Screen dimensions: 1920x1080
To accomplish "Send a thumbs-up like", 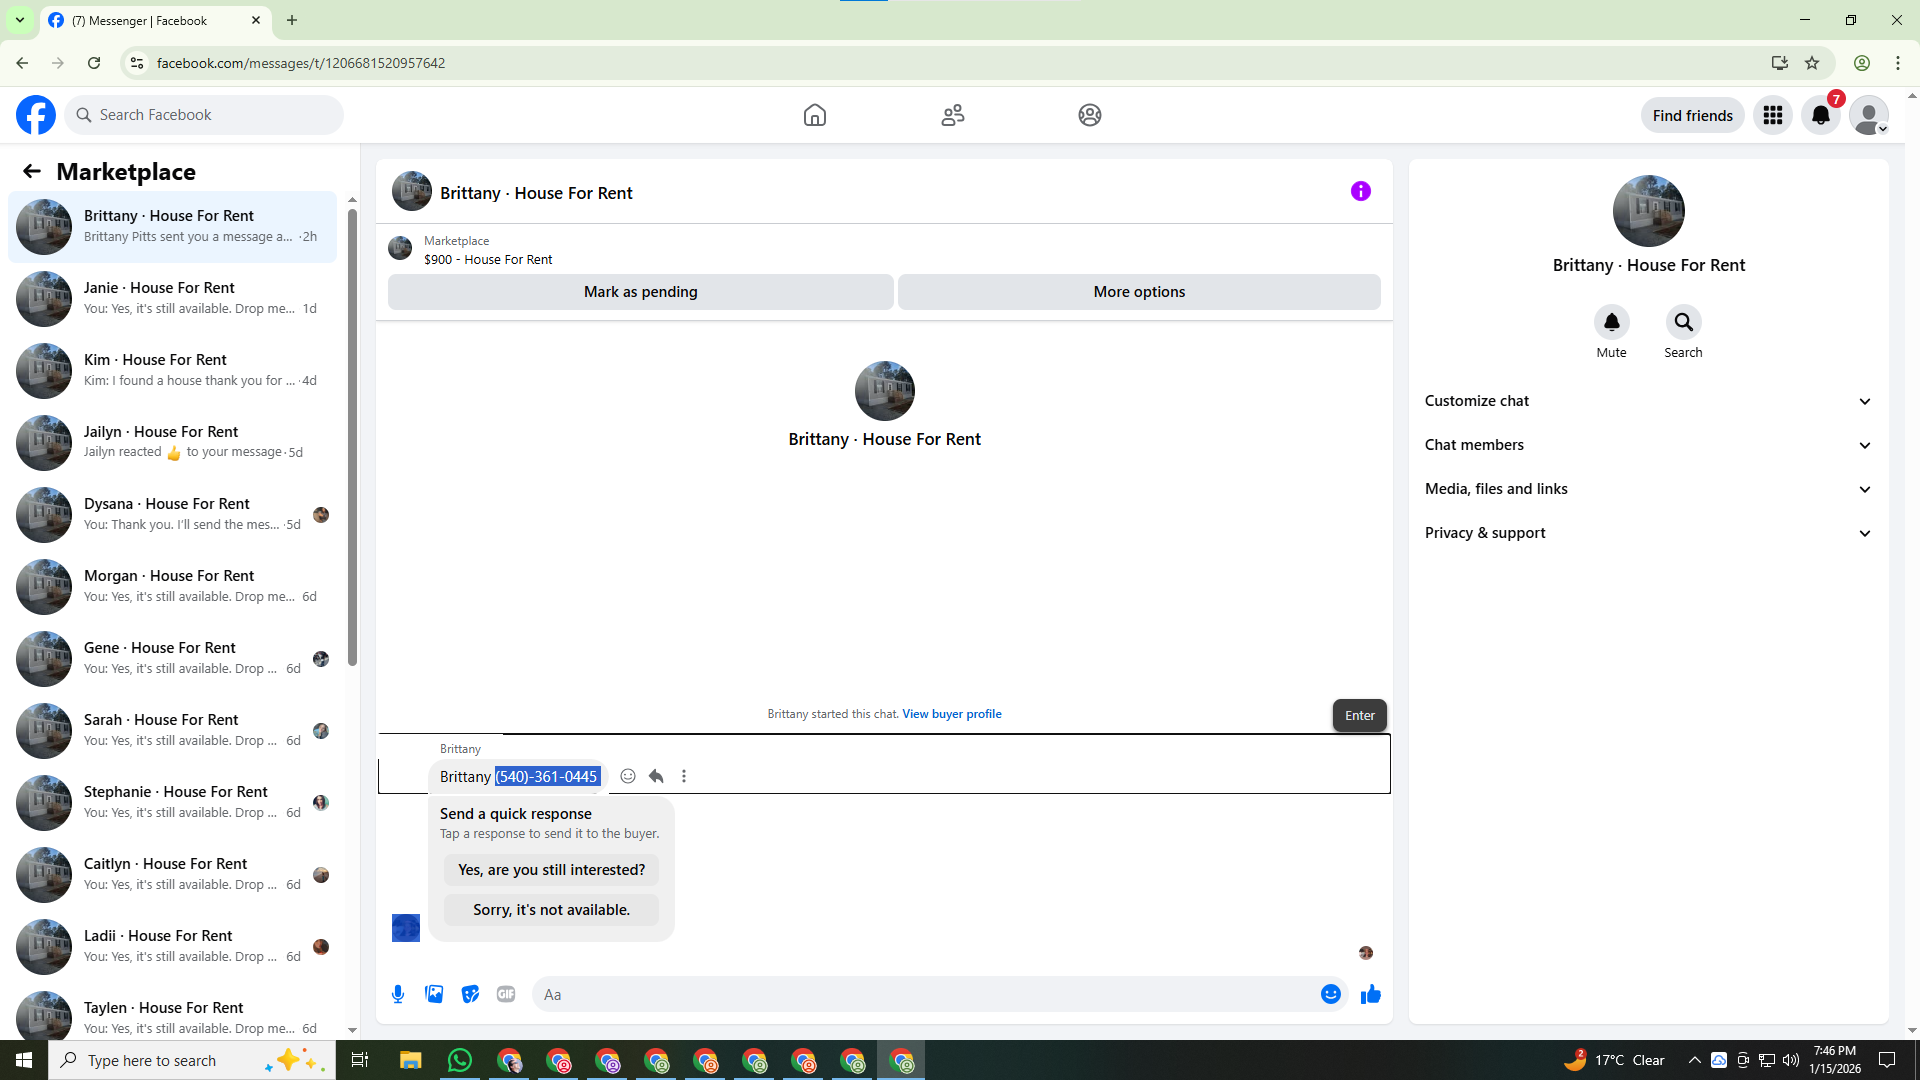I will [1370, 994].
